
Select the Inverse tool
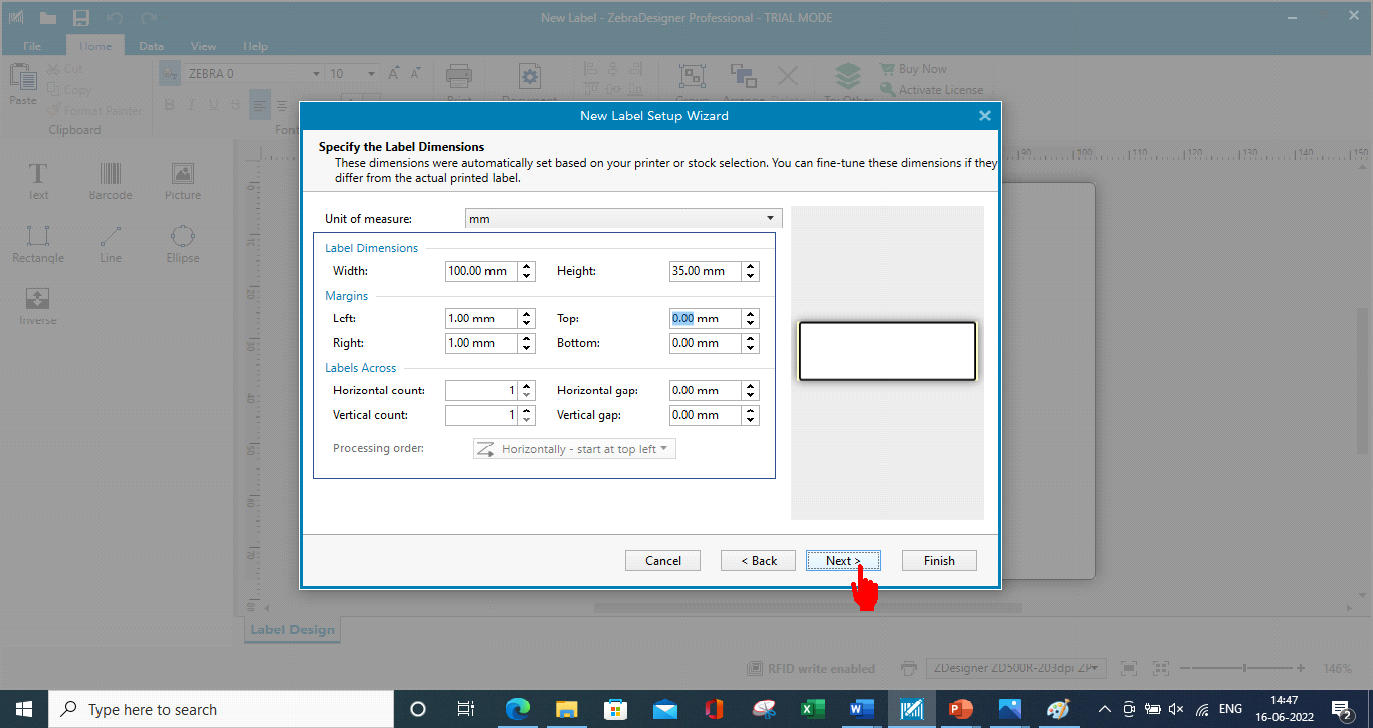pos(38,306)
